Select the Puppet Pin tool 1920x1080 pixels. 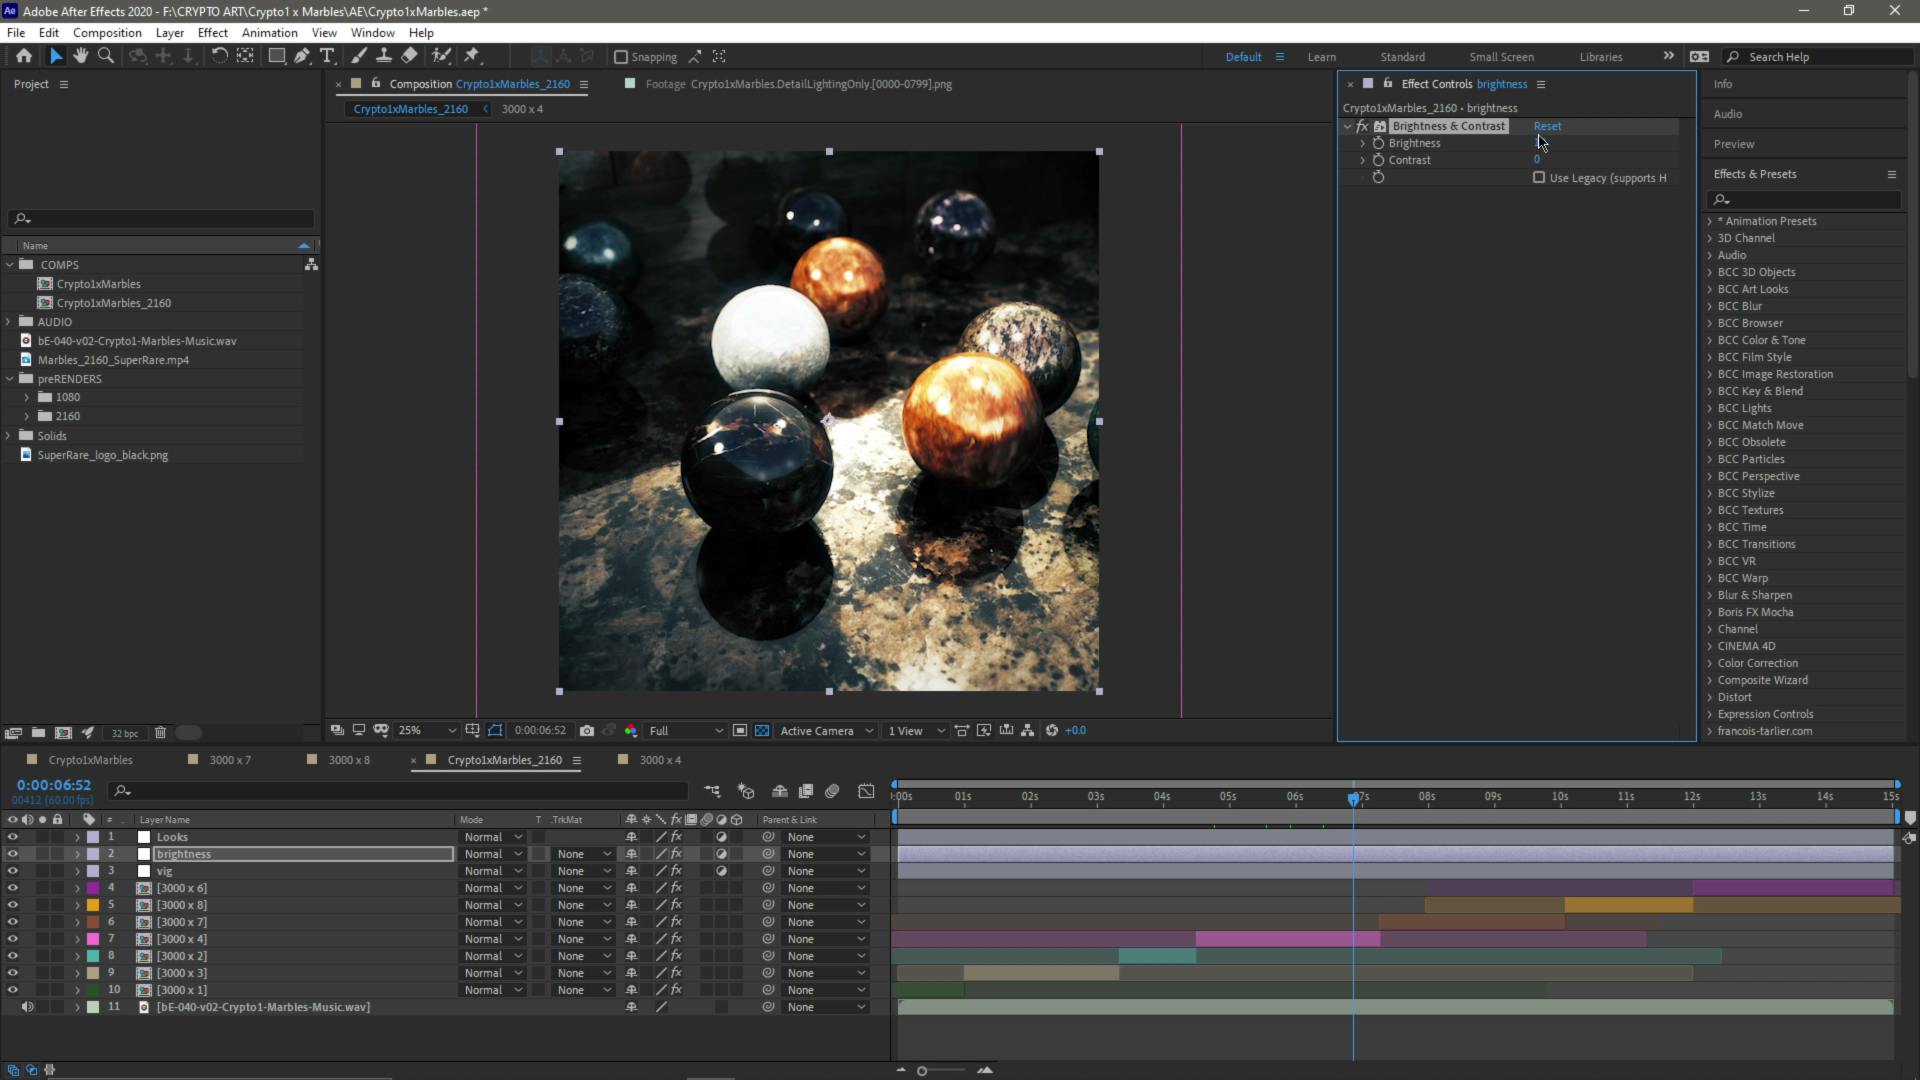click(472, 56)
